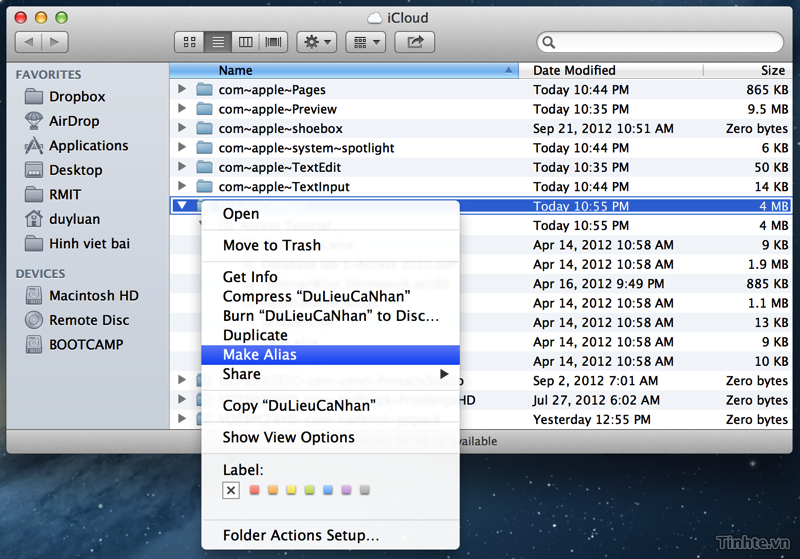Image resolution: width=800 pixels, height=559 pixels.
Task: Expand the com~apple~system~spotlight folder
Action: 182,147
